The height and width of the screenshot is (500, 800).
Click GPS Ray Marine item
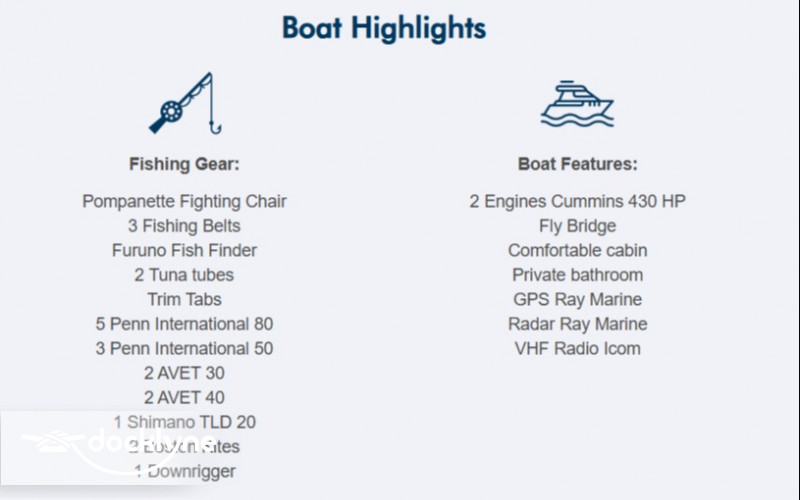(x=577, y=299)
